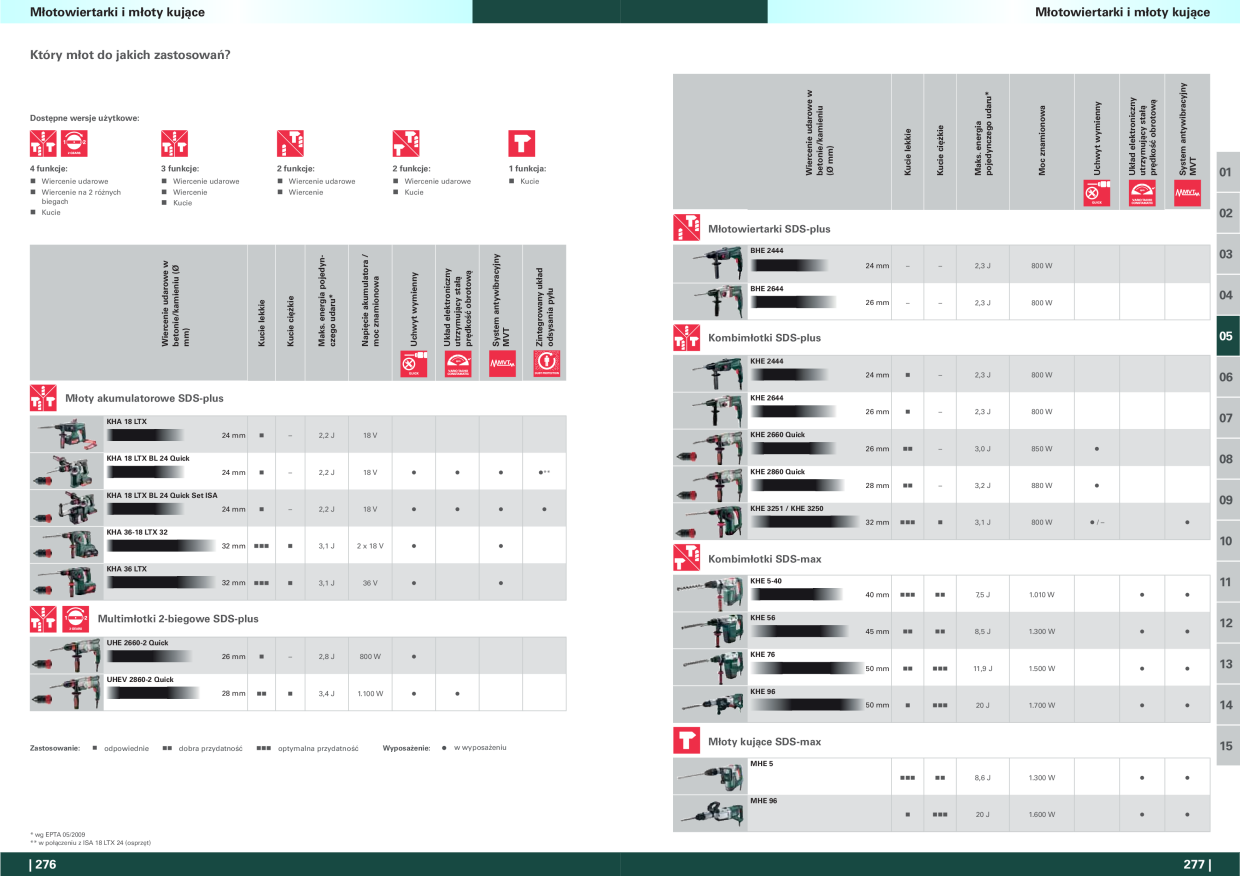
Task: Click '2 x 18 V' voltage value
Action: pos(370,546)
